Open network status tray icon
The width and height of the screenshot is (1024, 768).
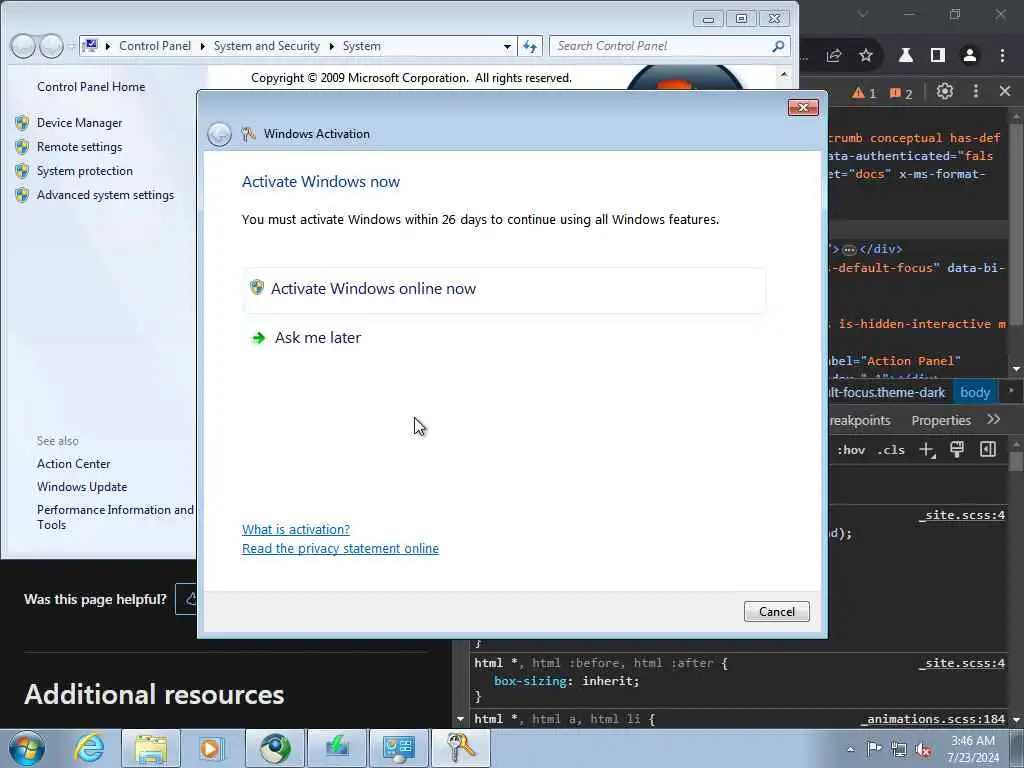pos(899,750)
